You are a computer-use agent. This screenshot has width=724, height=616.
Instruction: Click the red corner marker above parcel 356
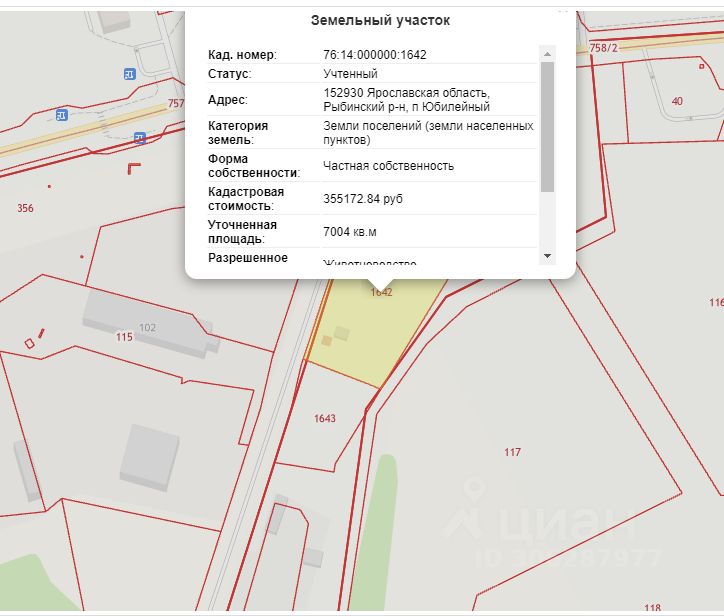pyautogui.click(x=134, y=169)
